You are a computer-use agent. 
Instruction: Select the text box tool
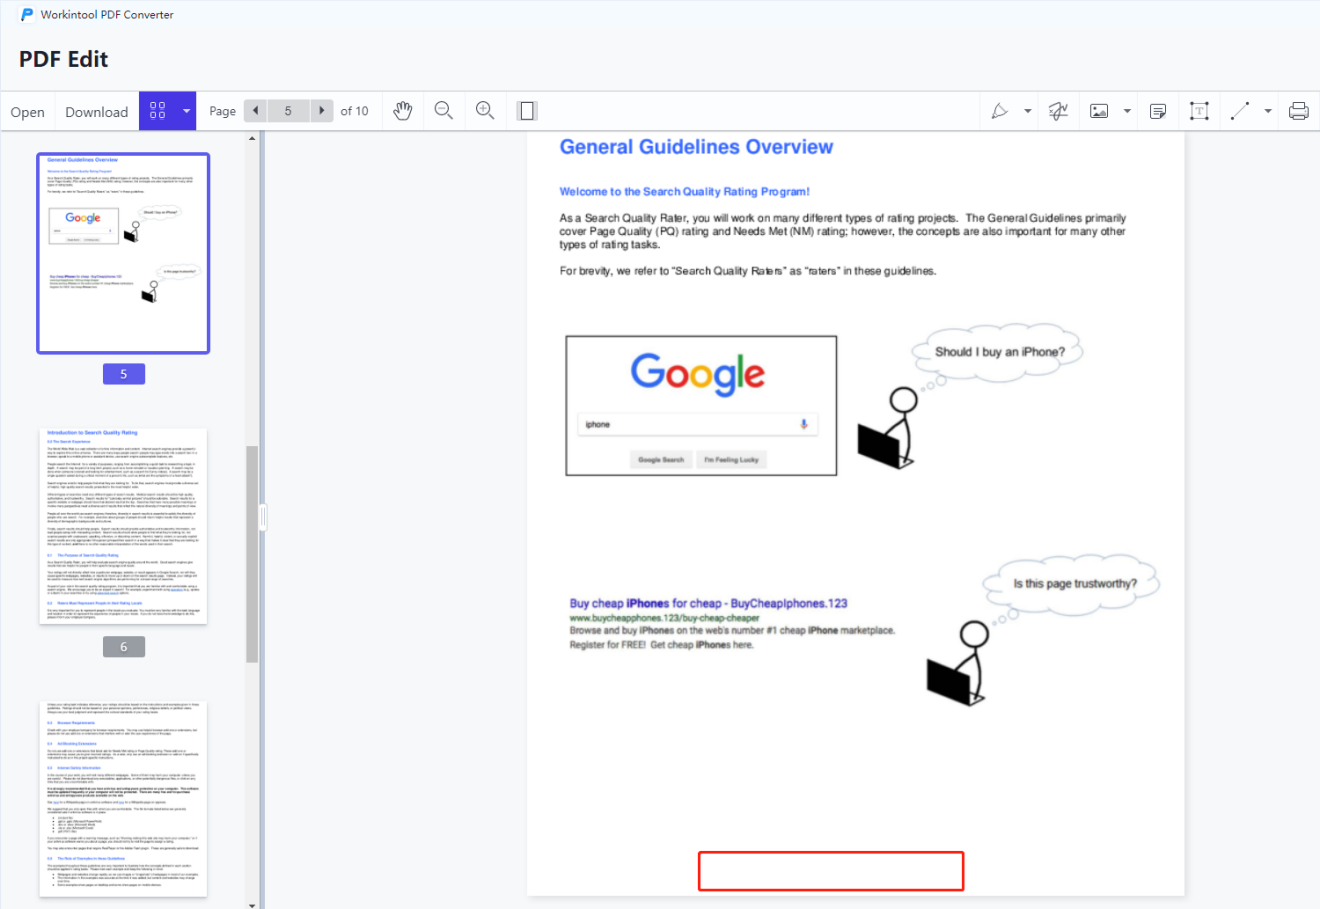click(x=1199, y=111)
